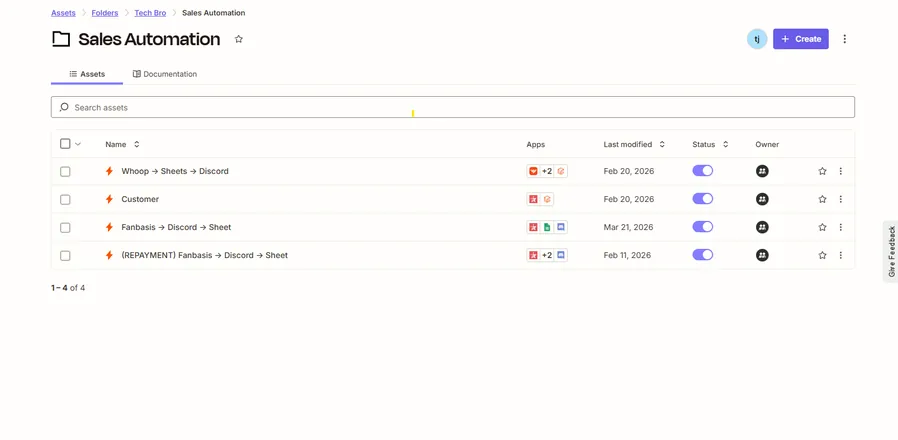Select the Whoop → Sheets → Discord checkbox
The width and height of the screenshot is (898, 440).
(x=65, y=171)
